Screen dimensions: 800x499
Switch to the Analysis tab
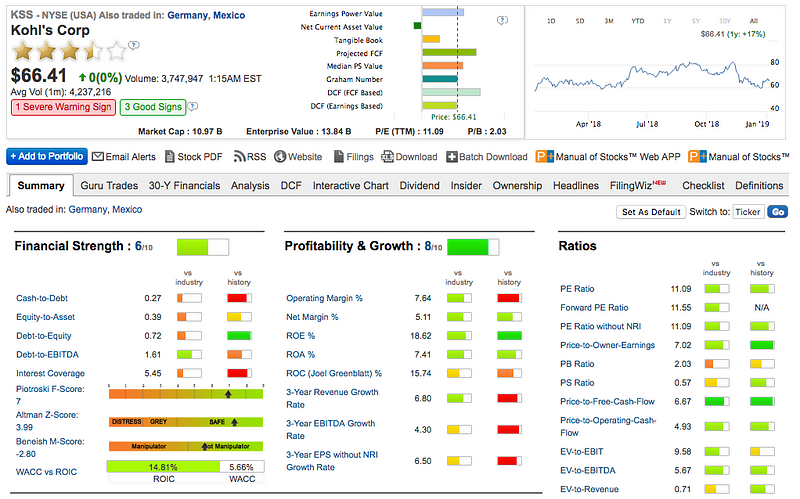pos(250,186)
